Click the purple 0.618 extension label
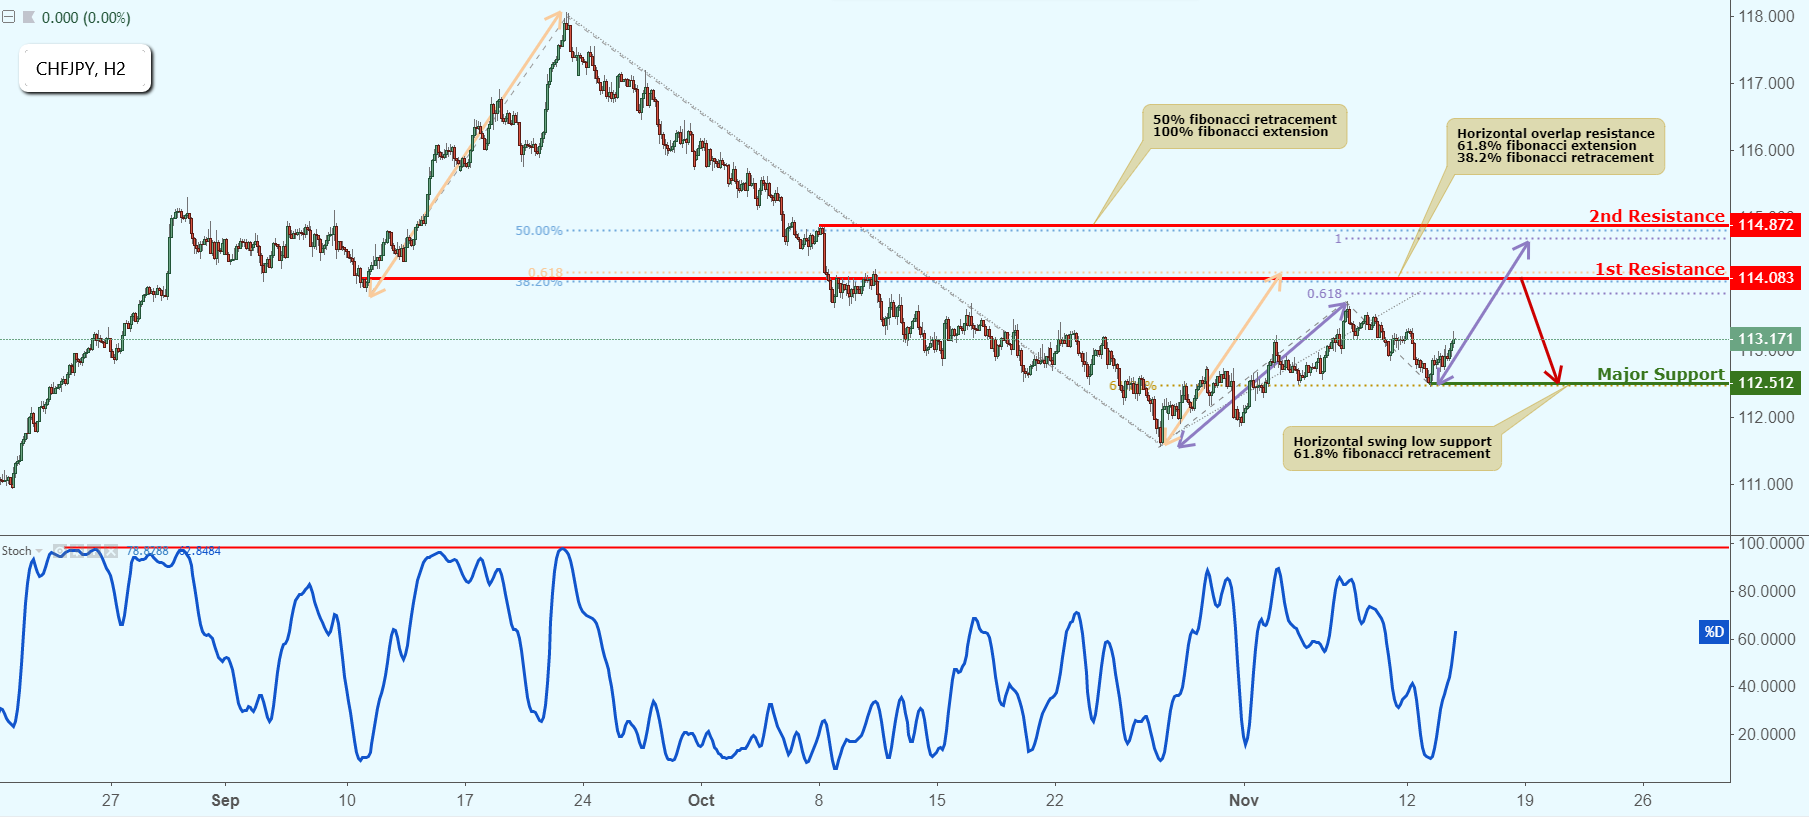 (x=1324, y=294)
